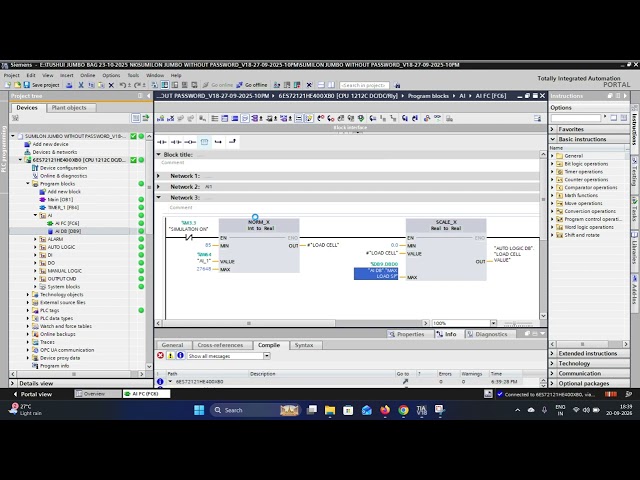Screen dimensions: 640x480
Task: Expand the ALARM folder in project tree
Action: [36, 239]
